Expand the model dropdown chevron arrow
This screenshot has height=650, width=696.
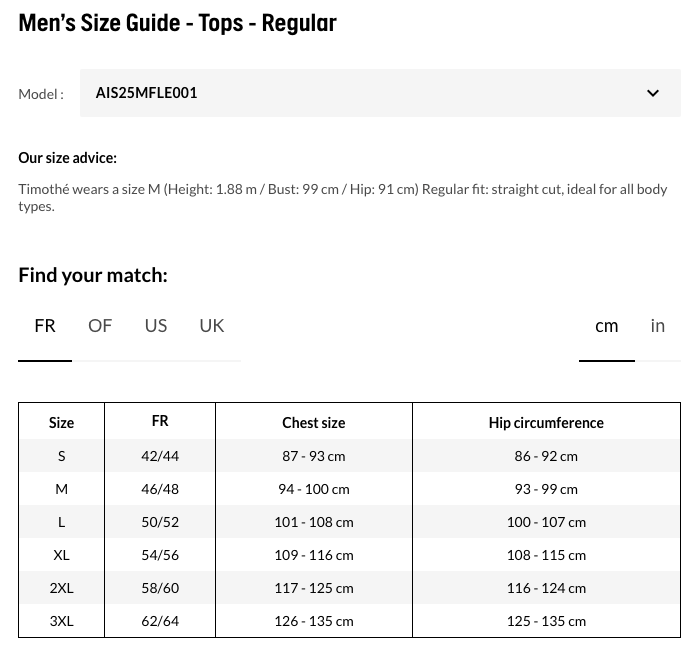pyautogui.click(x=652, y=93)
